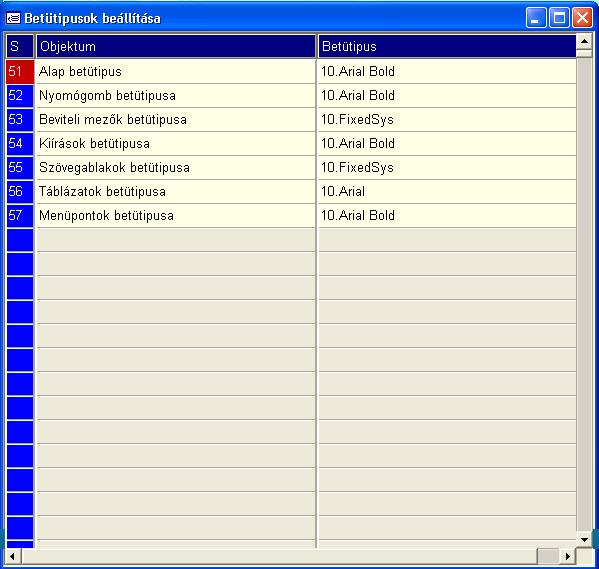The width and height of the screenshot is (599, 569).
Task: Click the Szövegablakok betütipusa cell
Action: (176, 167)
